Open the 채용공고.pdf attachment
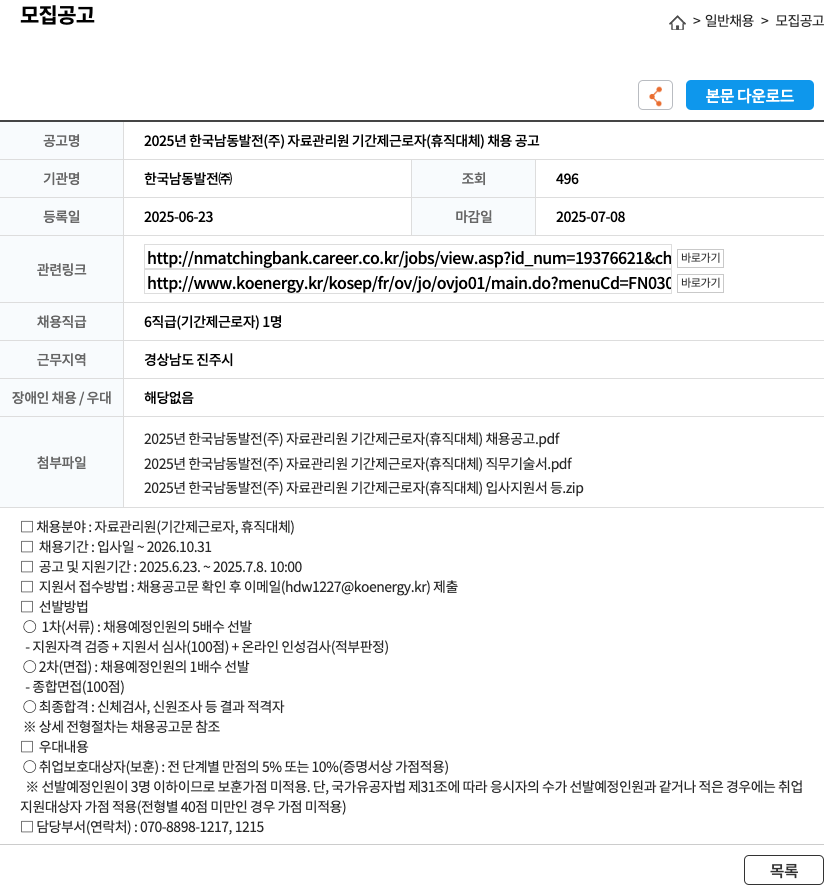Screen dimensions: 824x886 (x=352, y=439)
